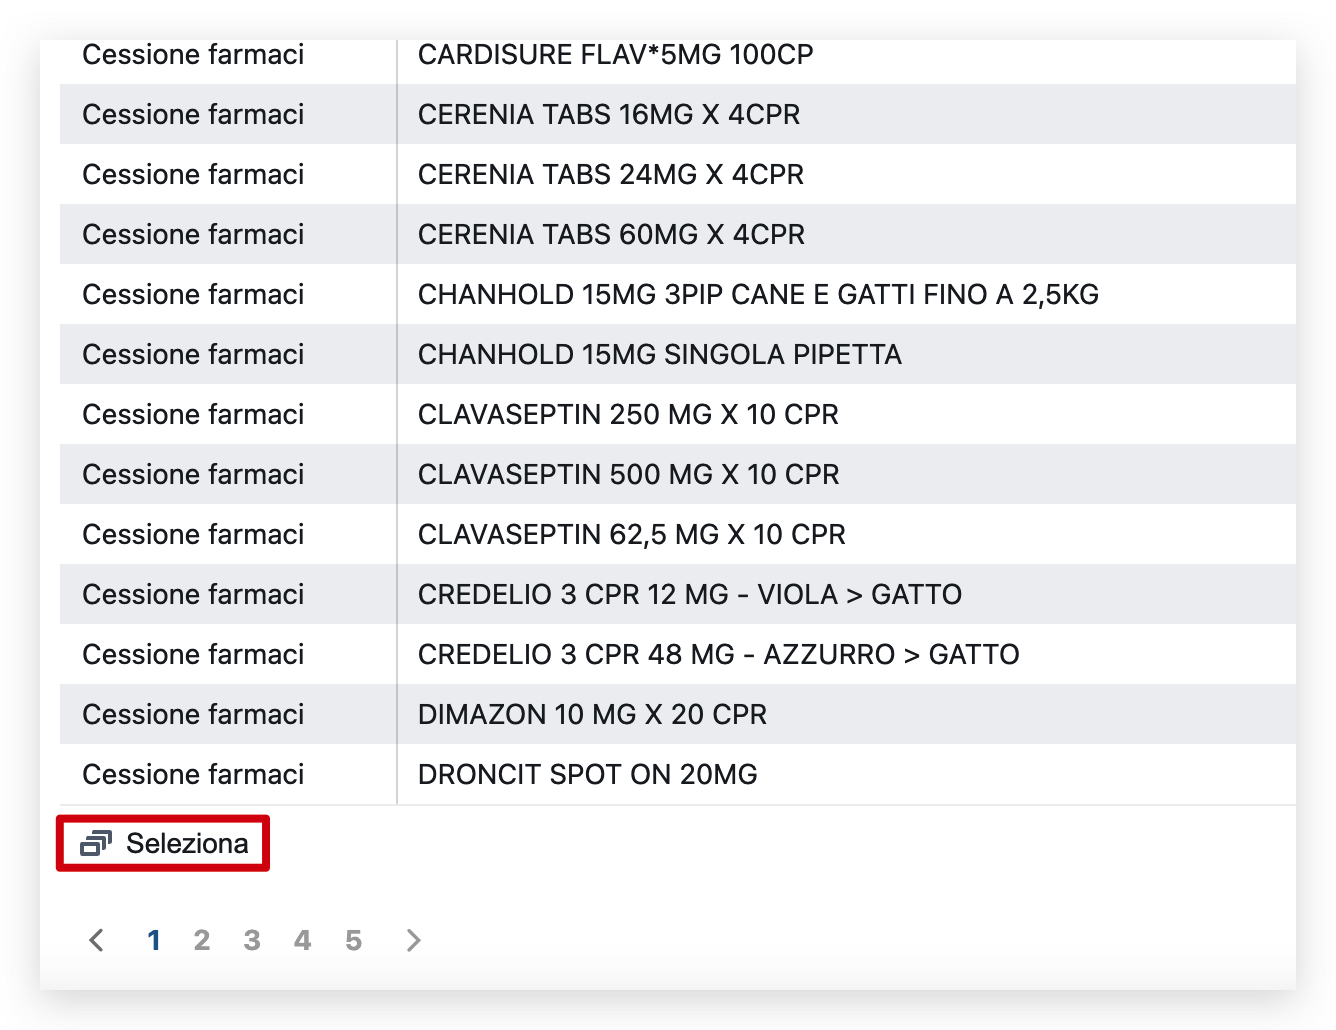
Task: Choose CHANHOLD 15MG SINGOLA PIPETTA
Action: point(659,355)
